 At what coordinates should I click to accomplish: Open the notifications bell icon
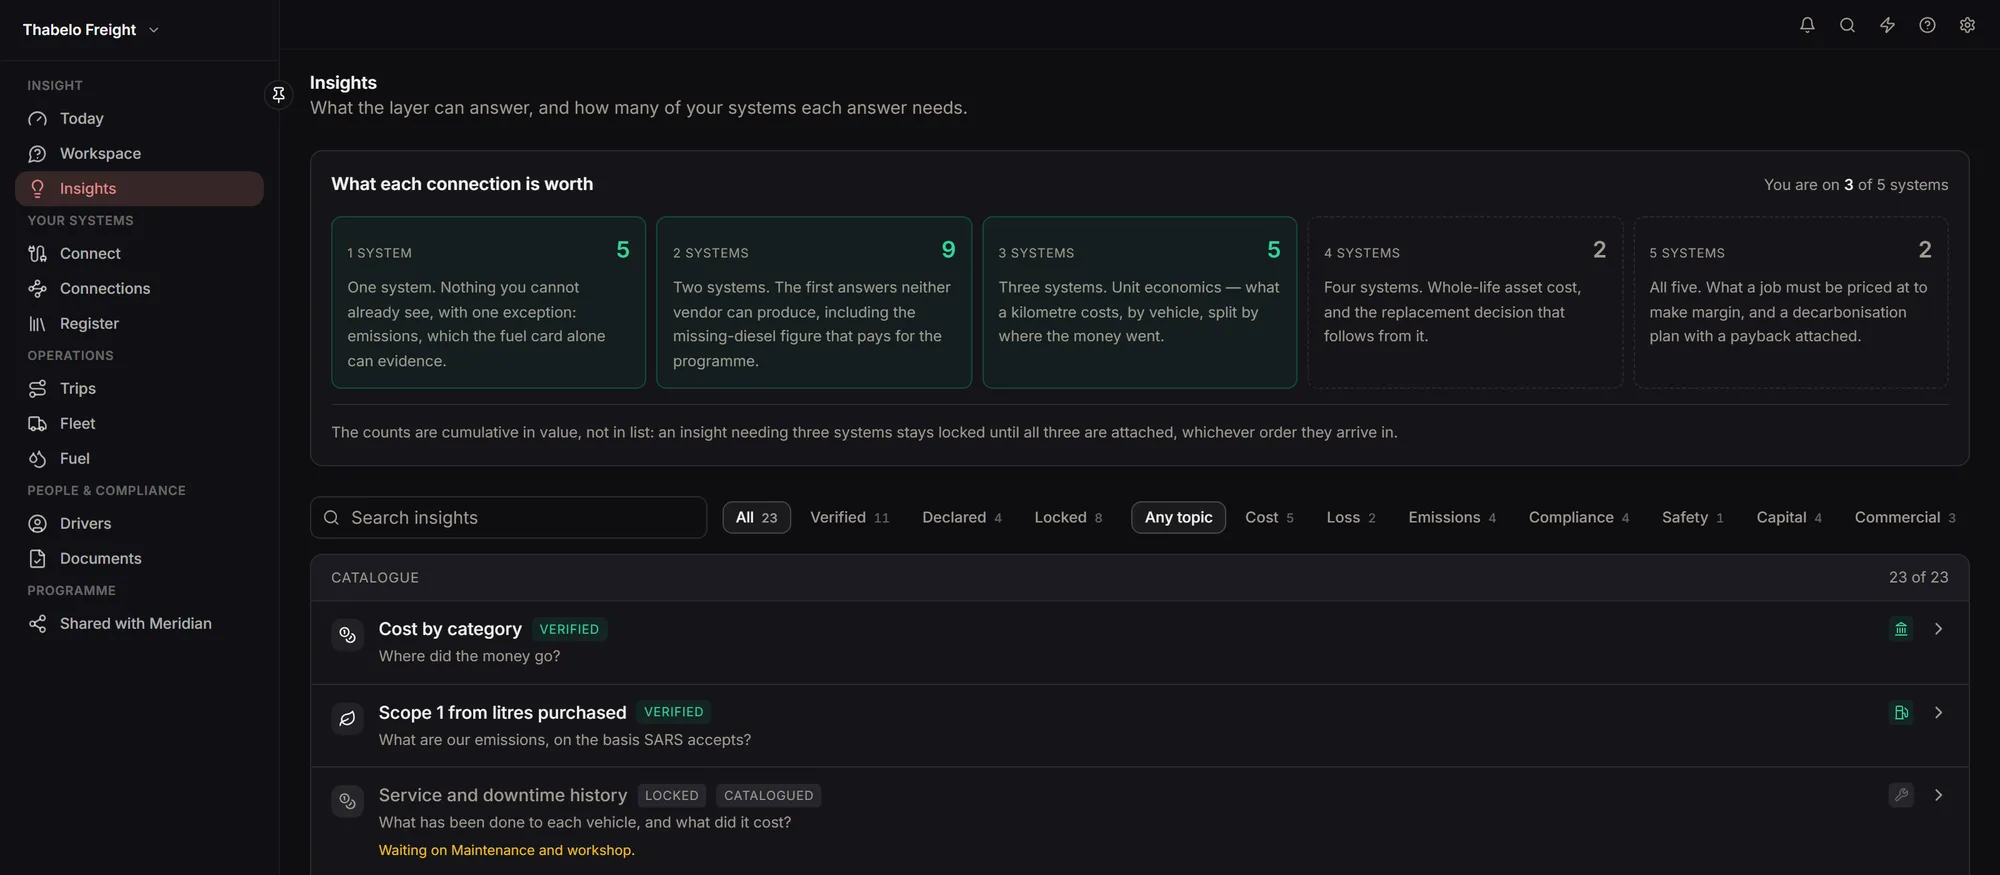(1807, 25)
